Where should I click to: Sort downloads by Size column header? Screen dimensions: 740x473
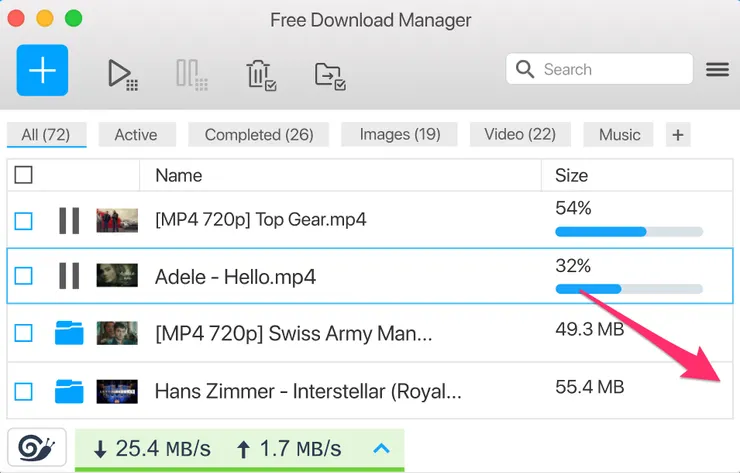[x=572, y=175]
